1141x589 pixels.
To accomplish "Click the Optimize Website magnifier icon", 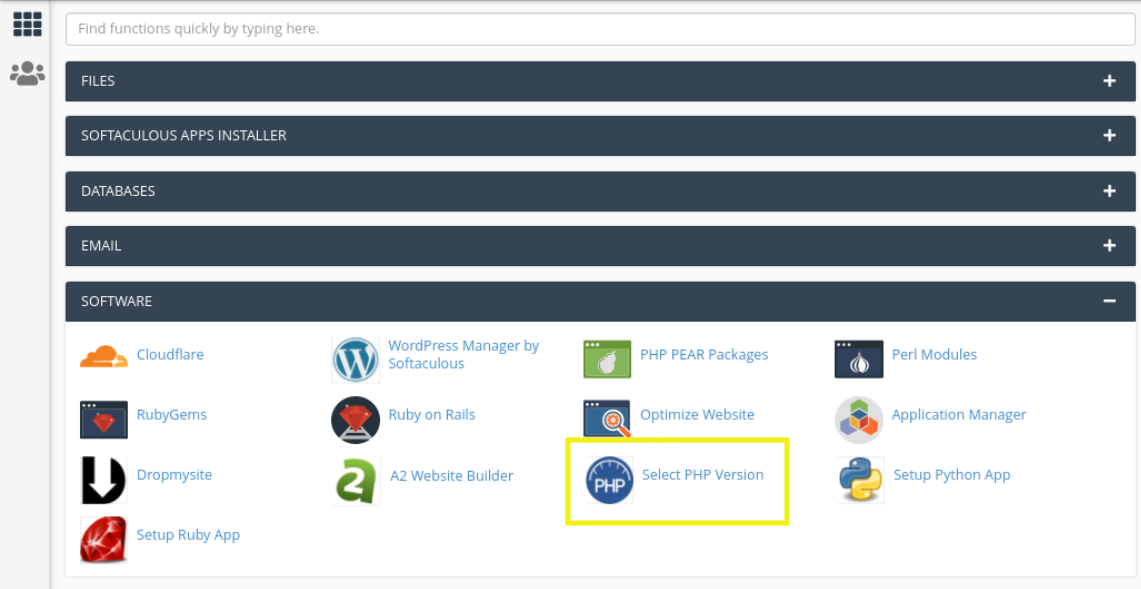I will tap(607, 419).
